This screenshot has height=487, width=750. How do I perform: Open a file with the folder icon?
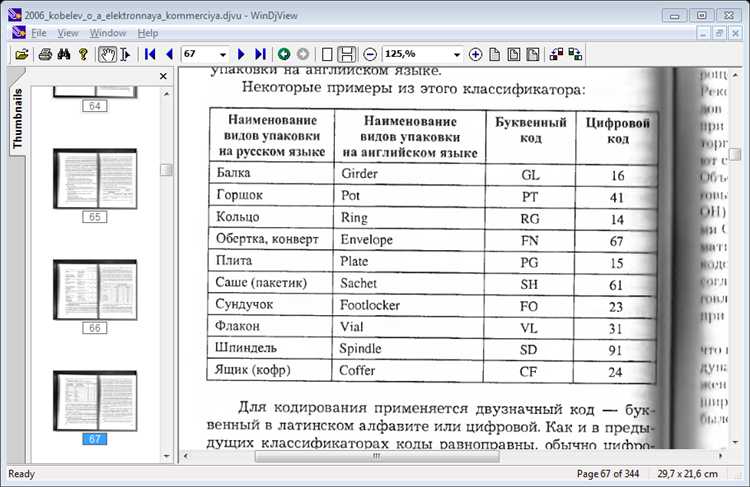(22, 55)
